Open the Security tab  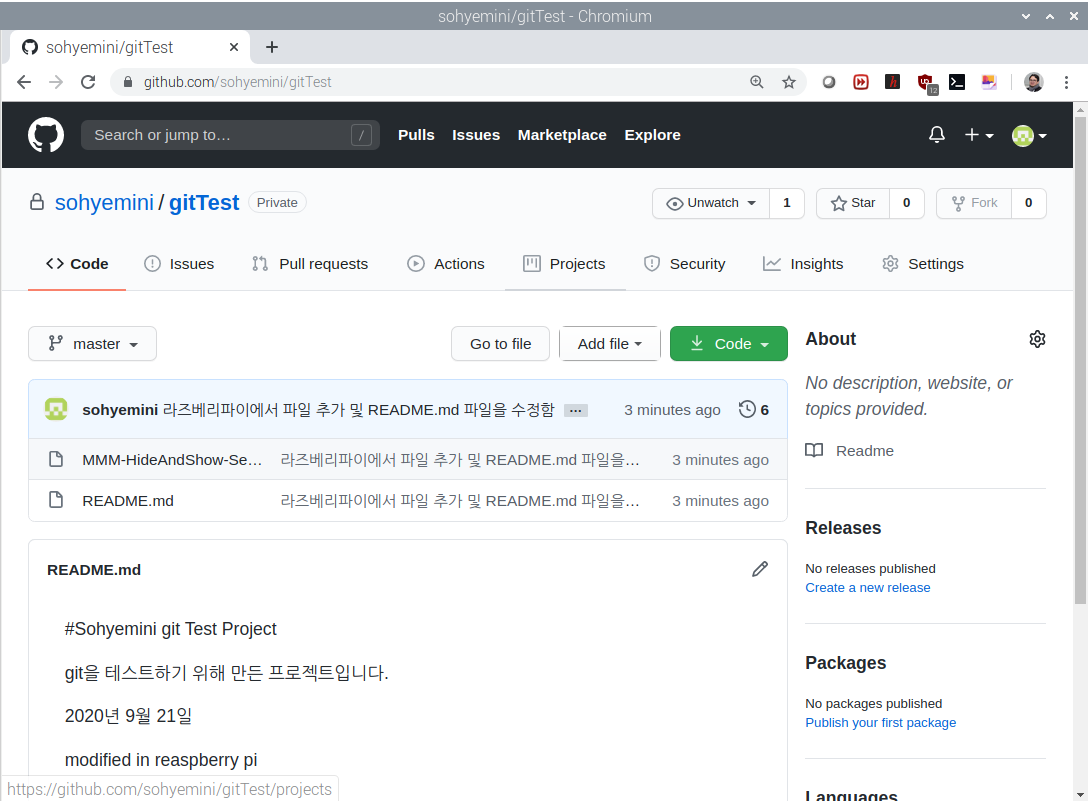point(684,264)
